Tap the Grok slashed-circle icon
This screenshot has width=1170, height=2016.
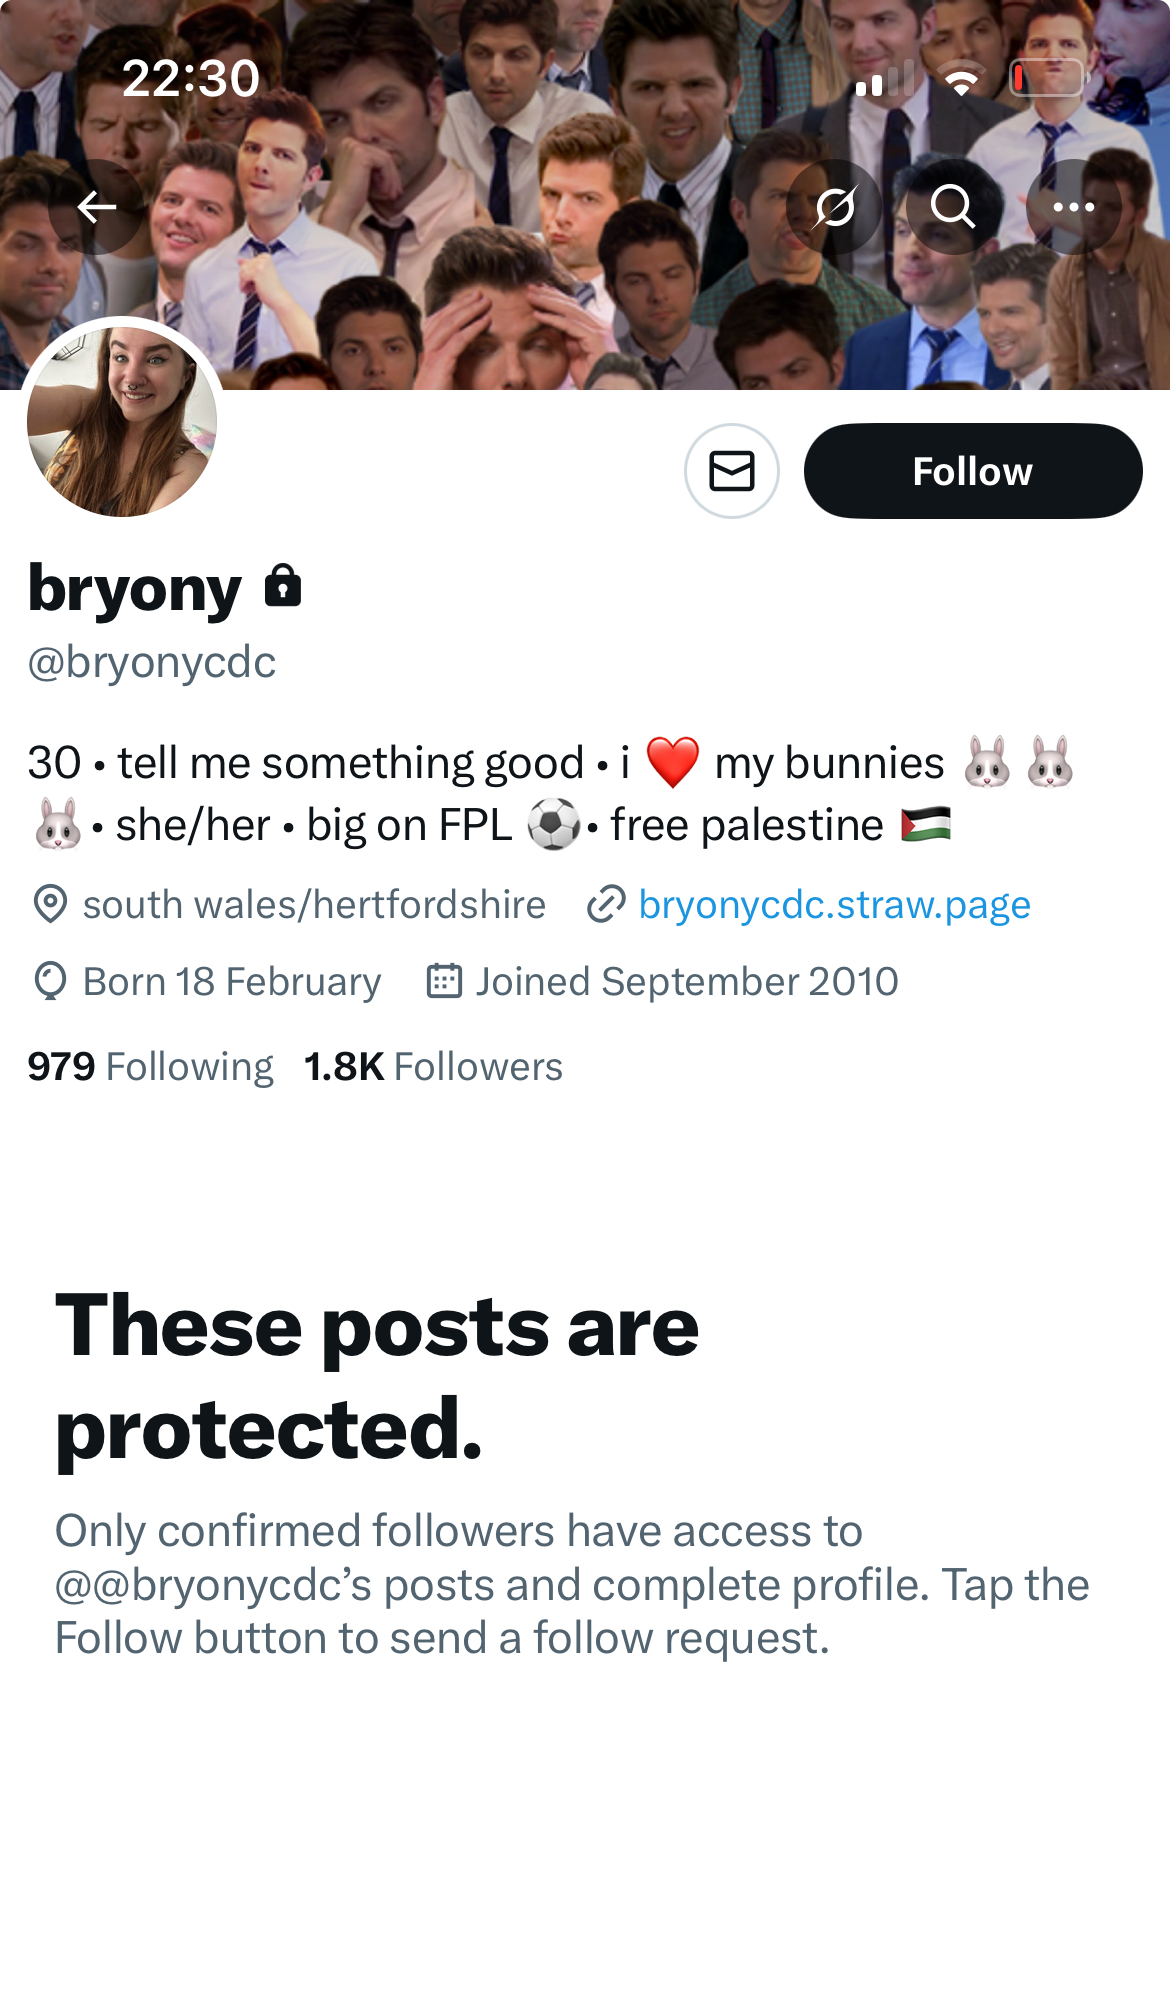pyautogui.click(x=834, y=207)
